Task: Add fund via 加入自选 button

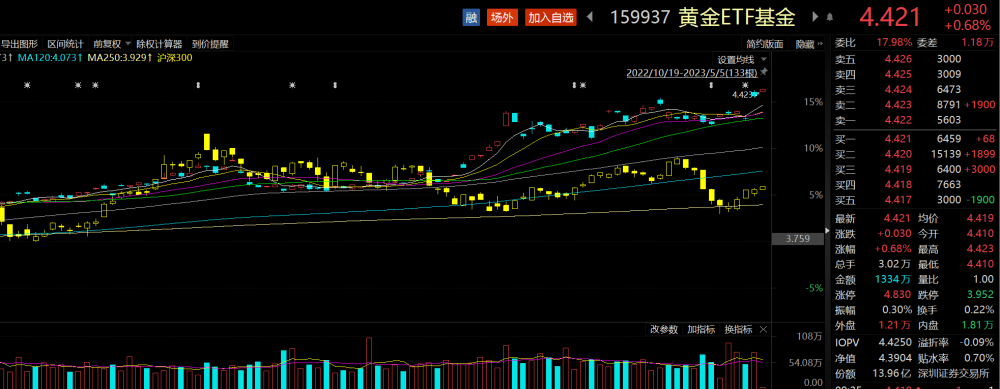Action: (551, 17)
